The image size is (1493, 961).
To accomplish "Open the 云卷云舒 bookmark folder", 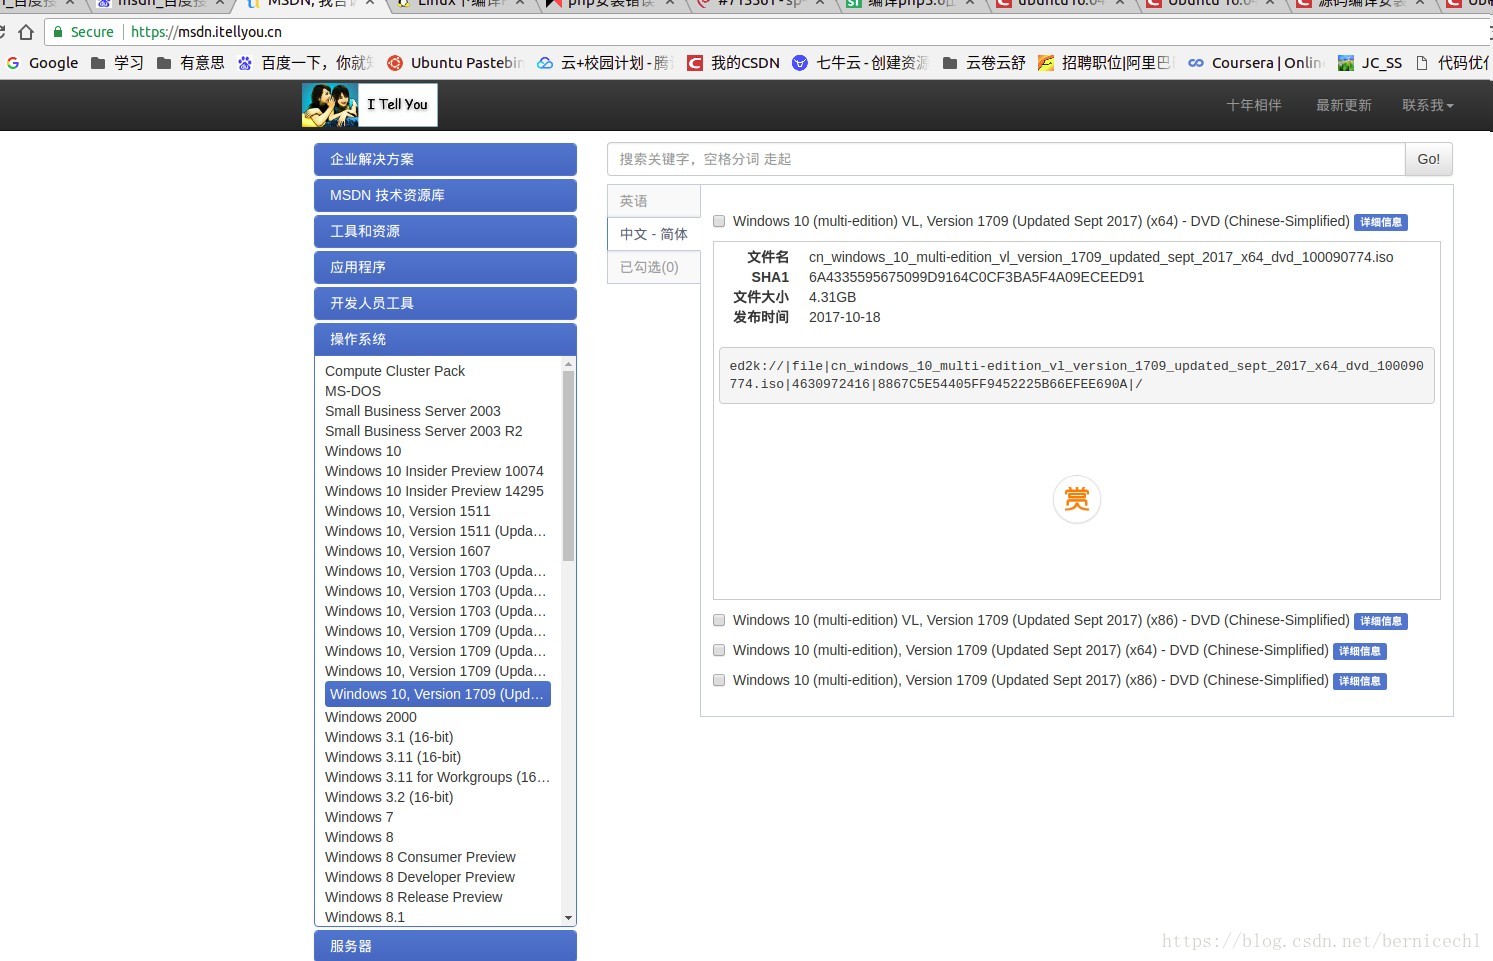I will pos(984,63).
